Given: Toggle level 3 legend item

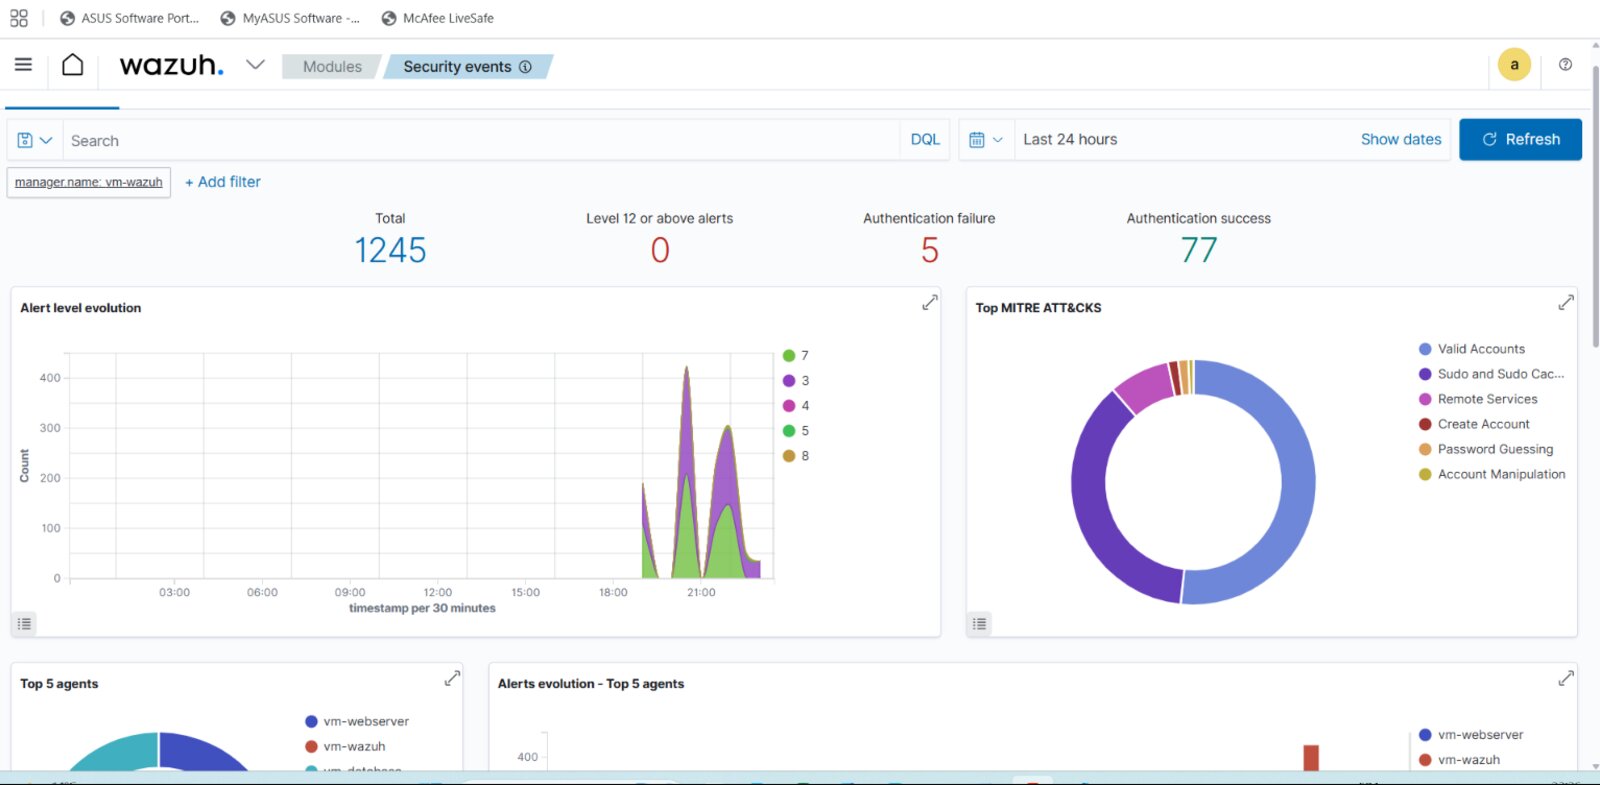Looking at the screenshot, I should 796,381.
